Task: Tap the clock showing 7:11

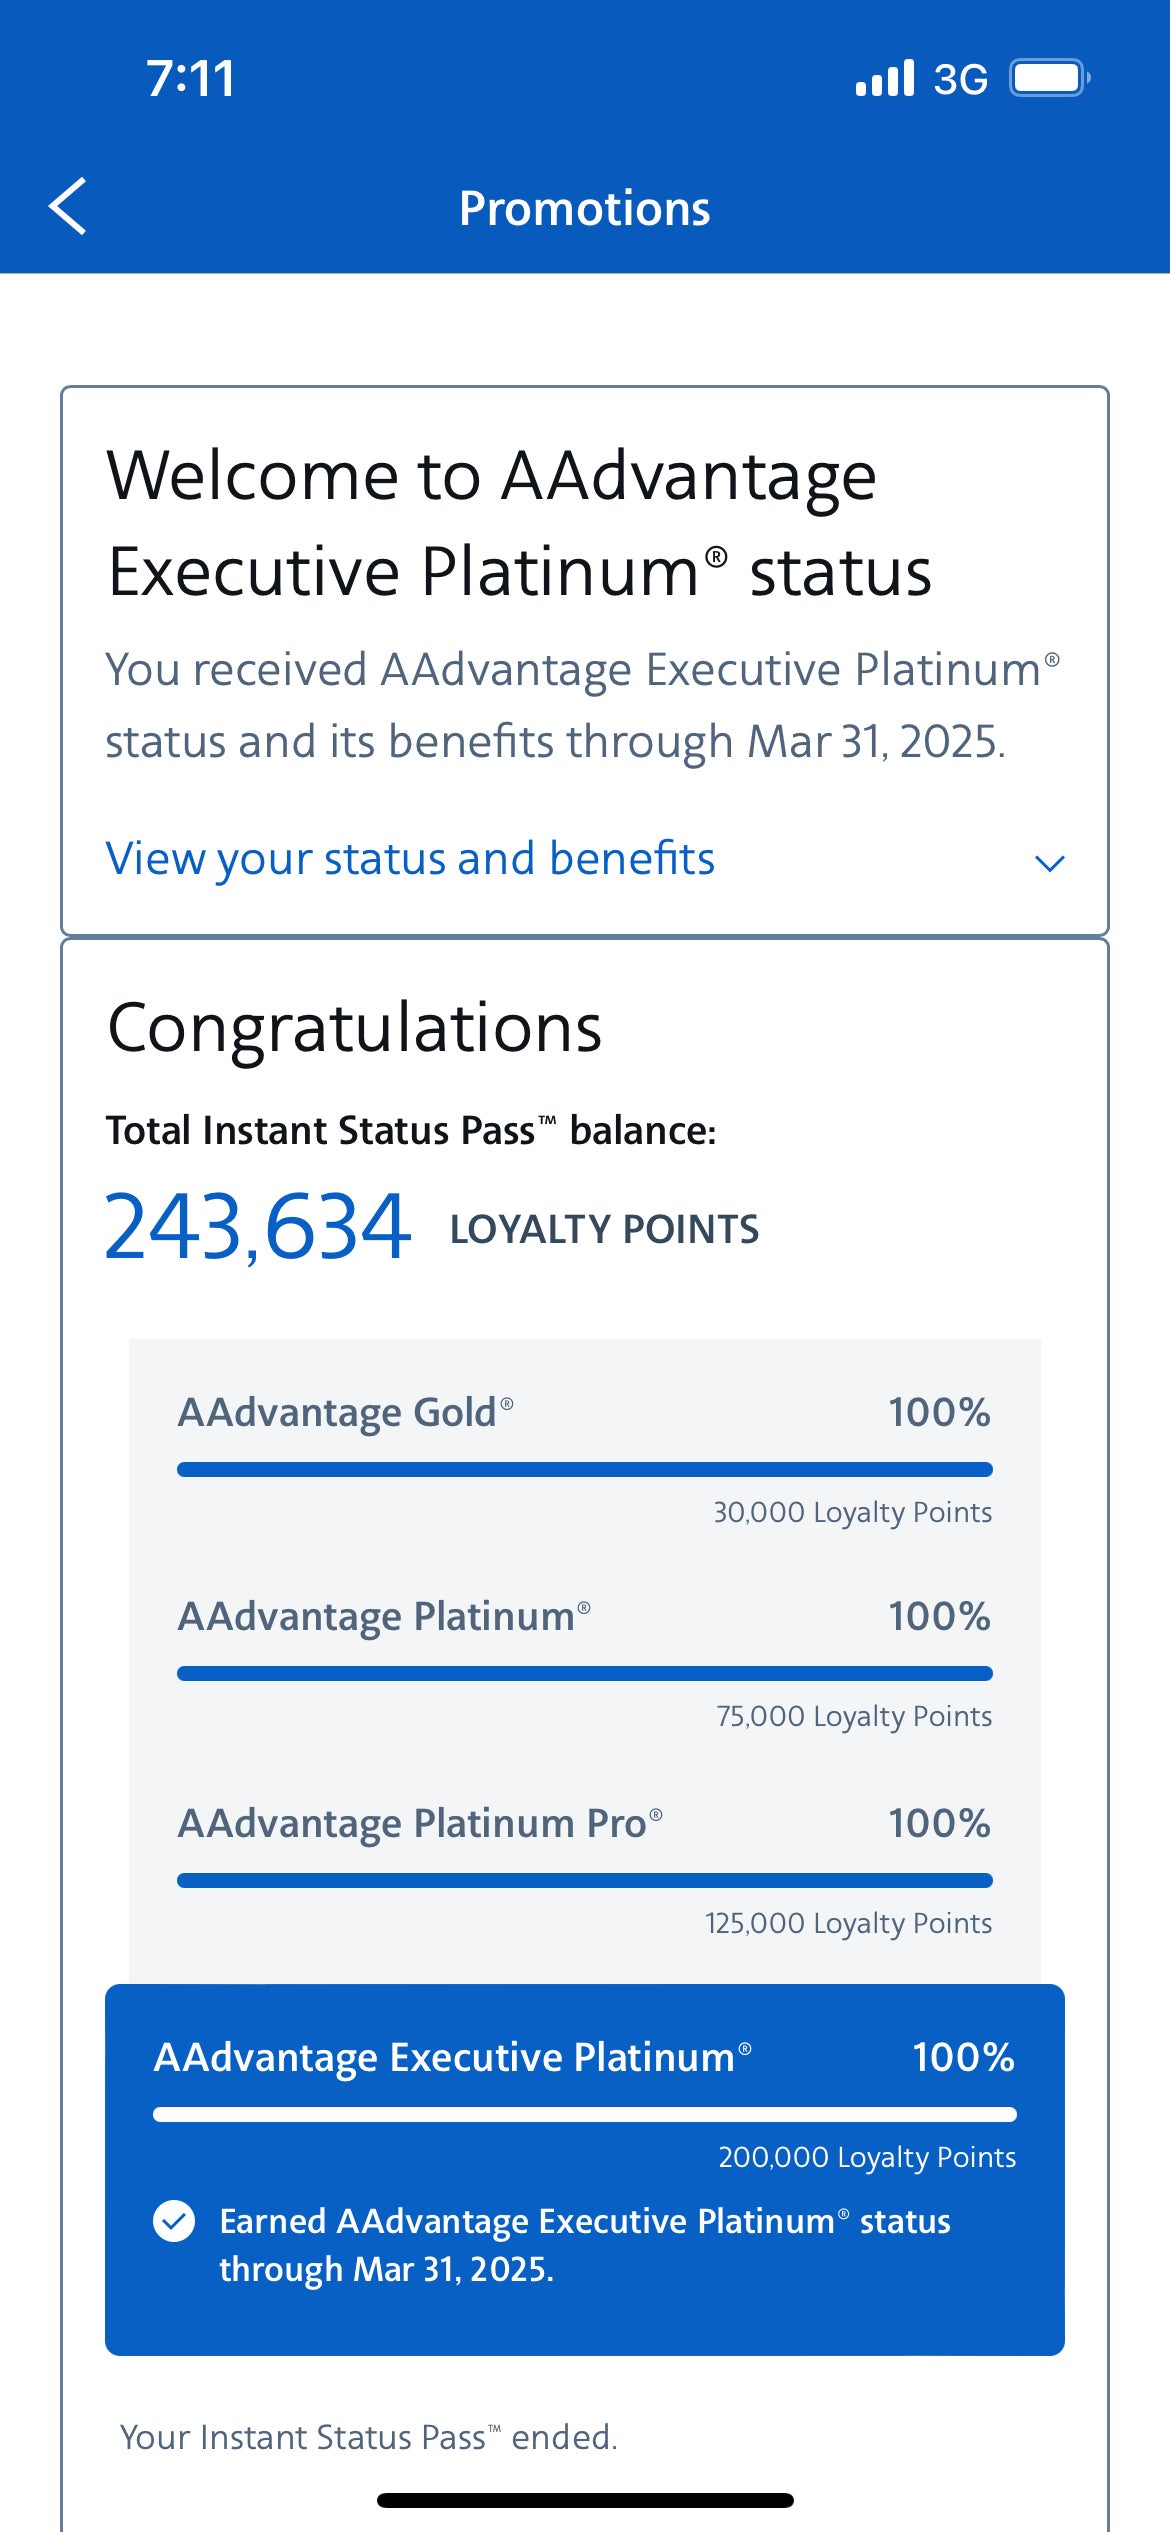Action: pos(190,77)
